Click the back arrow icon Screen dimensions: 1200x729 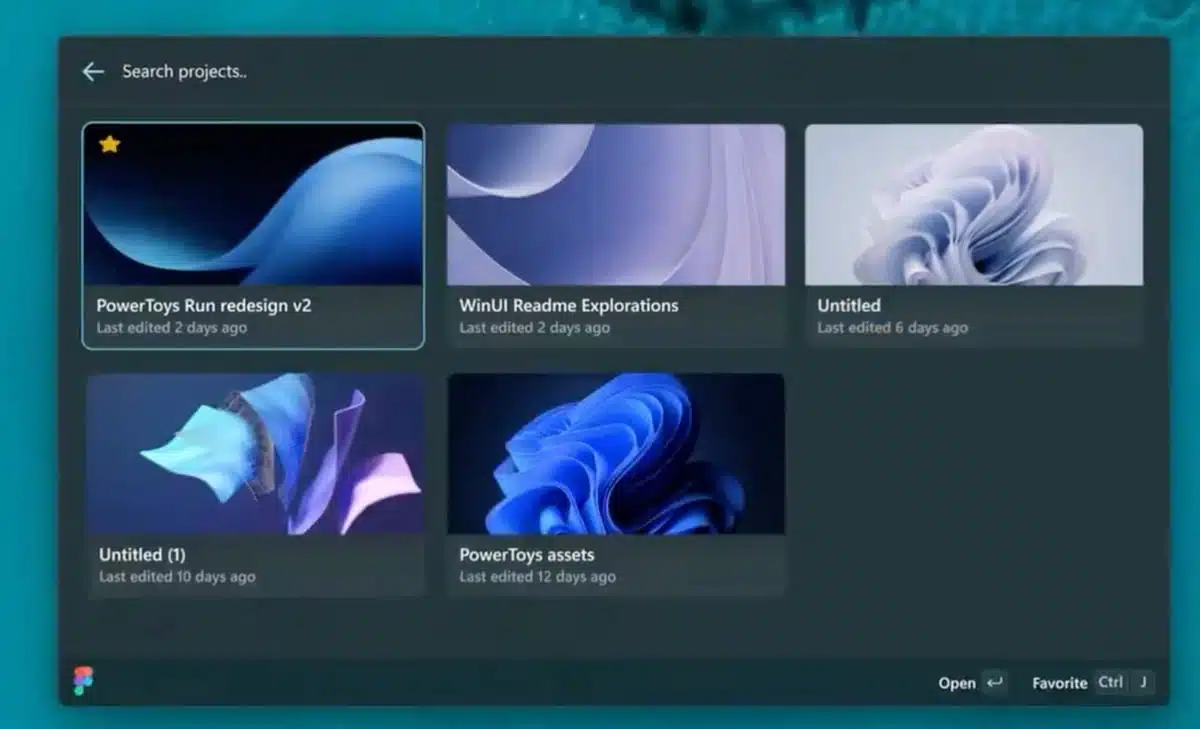tap(93, 71)
